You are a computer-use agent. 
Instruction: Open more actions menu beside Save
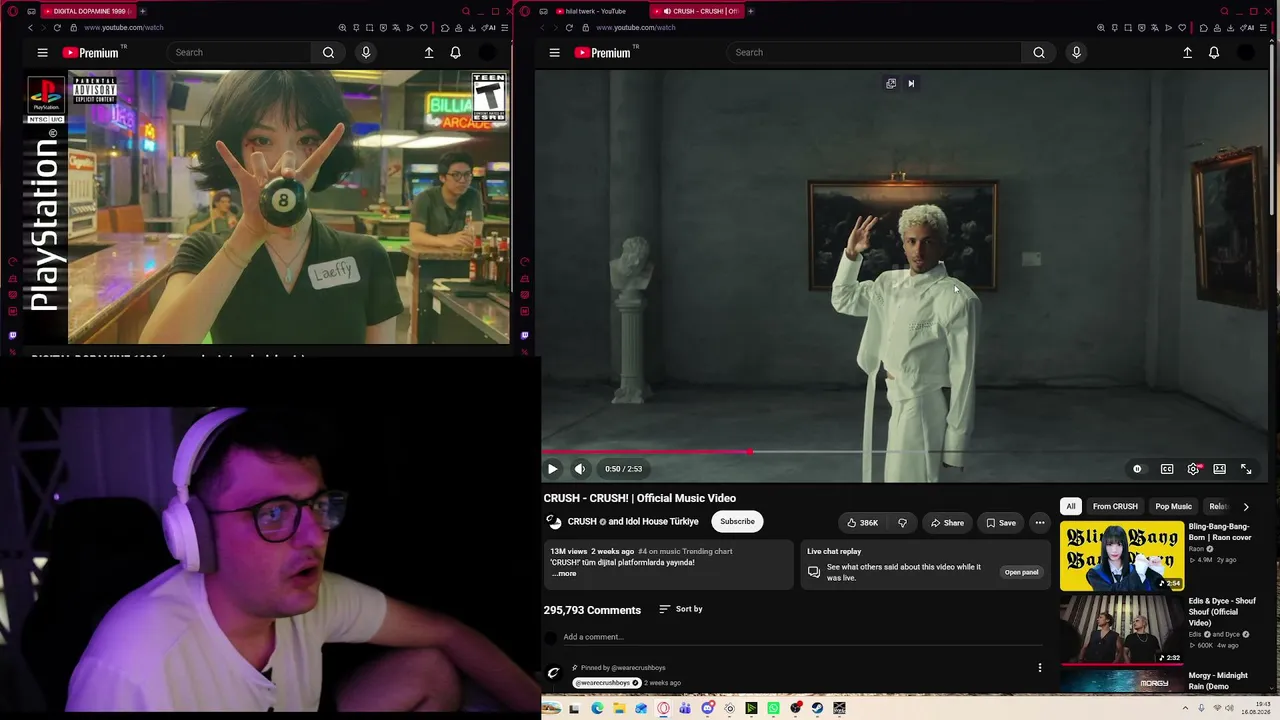1040,522
